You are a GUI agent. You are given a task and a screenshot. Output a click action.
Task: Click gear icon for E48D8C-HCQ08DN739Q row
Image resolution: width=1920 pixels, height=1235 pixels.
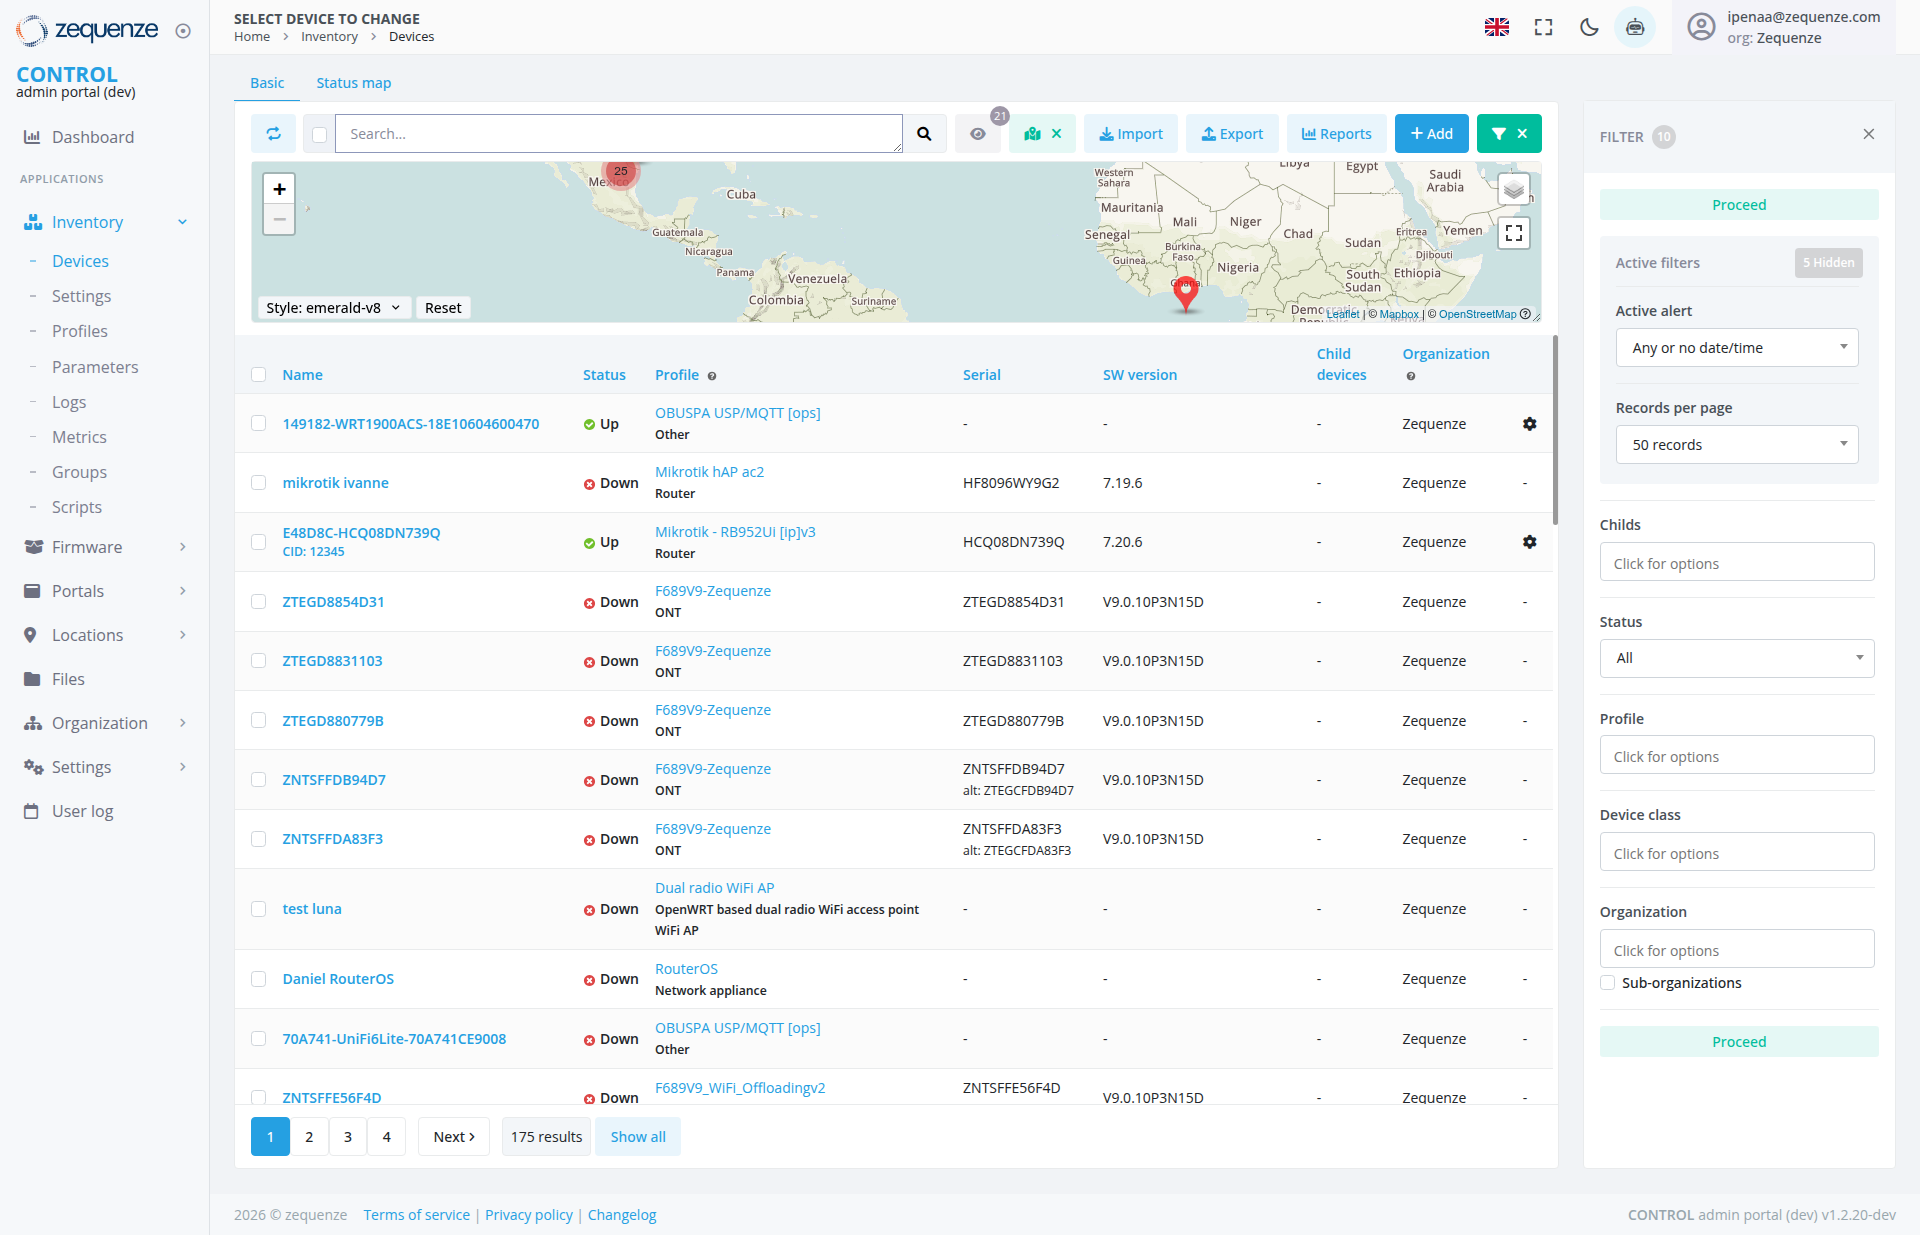[1529, 542]
